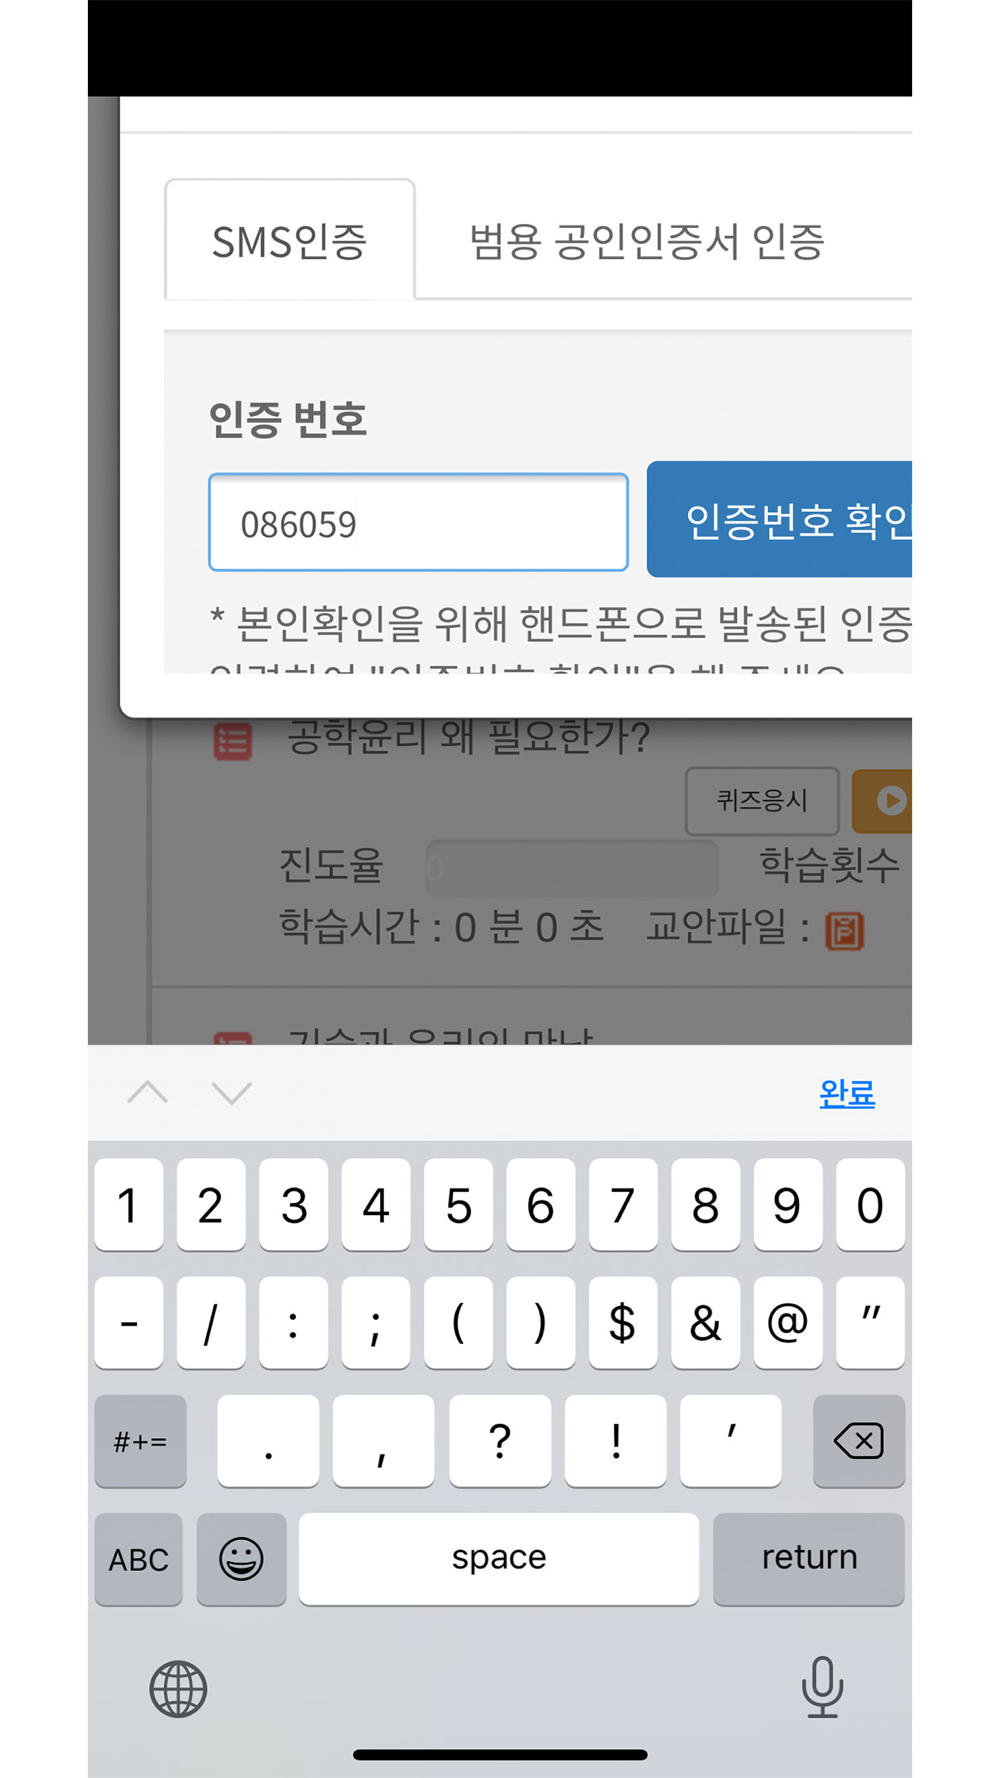This screenshot has height=1778, width=1000.
Task: Tap 완료 to dismiss the keyboard
Action: (847, 1093)
